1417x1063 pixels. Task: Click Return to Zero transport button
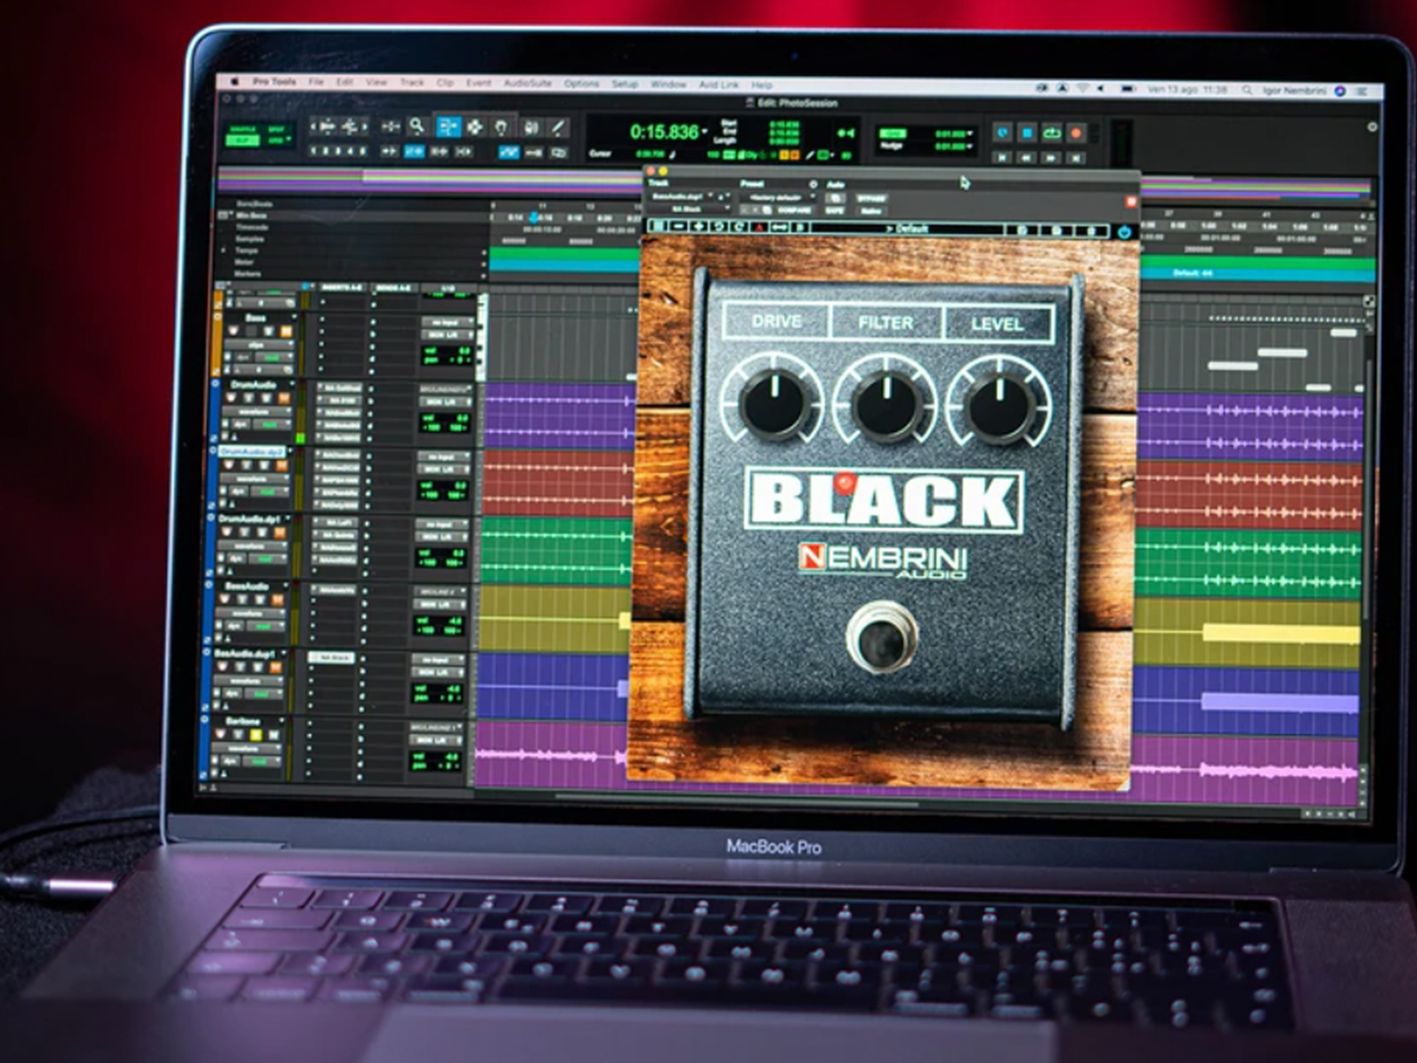(1003, 157)
